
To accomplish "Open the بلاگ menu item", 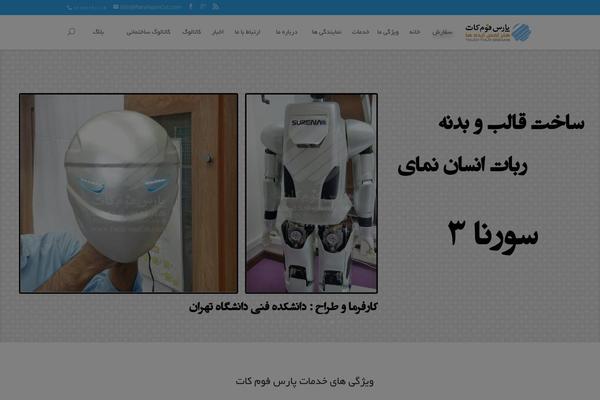I will point(98,32).
